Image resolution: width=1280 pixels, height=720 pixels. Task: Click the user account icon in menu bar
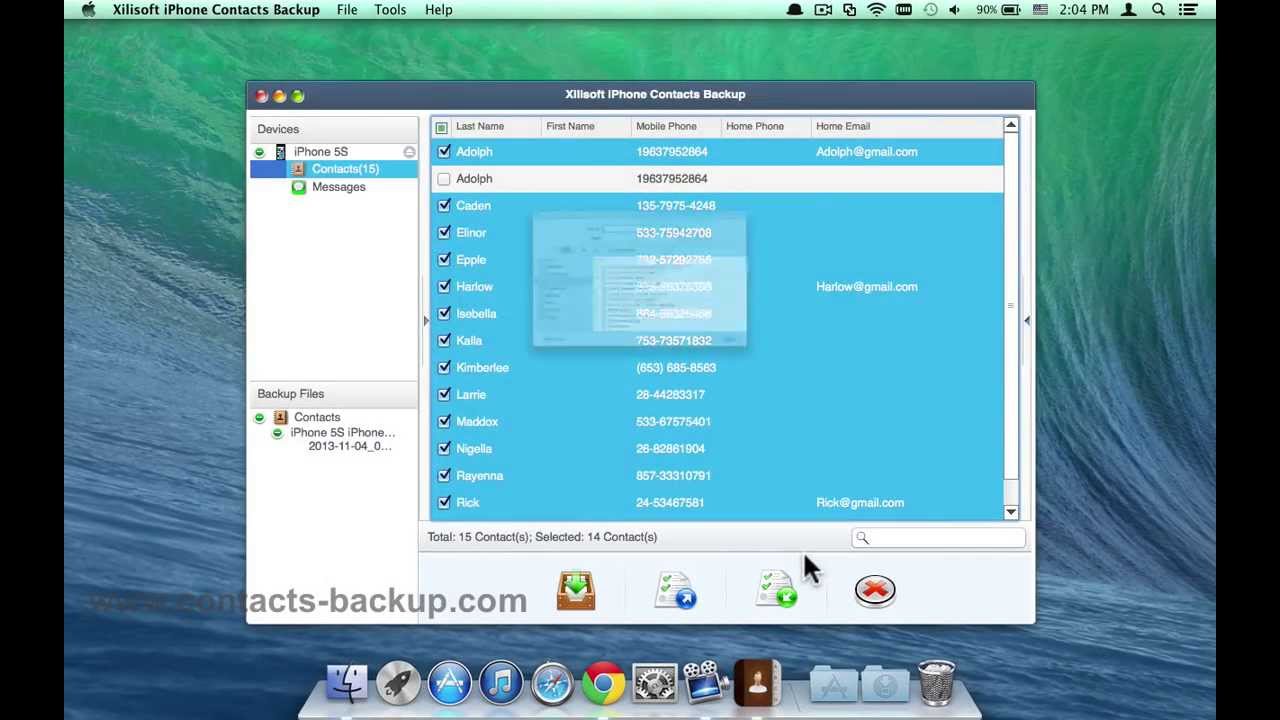(x=1129, y=10)
